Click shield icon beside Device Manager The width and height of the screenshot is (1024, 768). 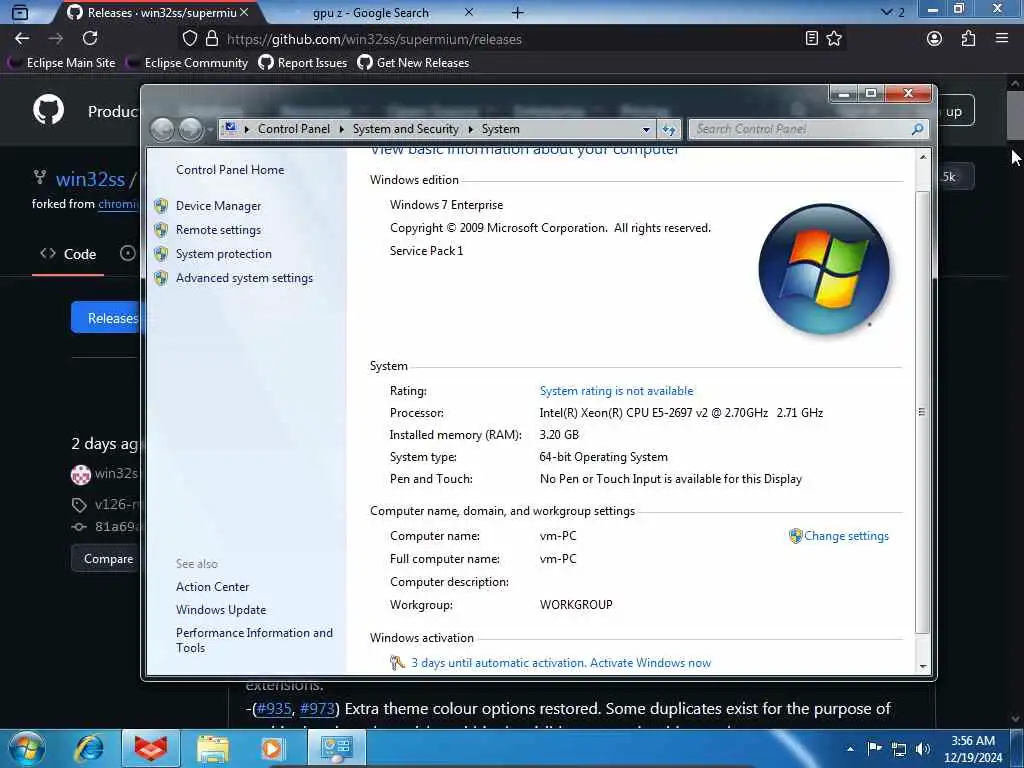[161, 206]
